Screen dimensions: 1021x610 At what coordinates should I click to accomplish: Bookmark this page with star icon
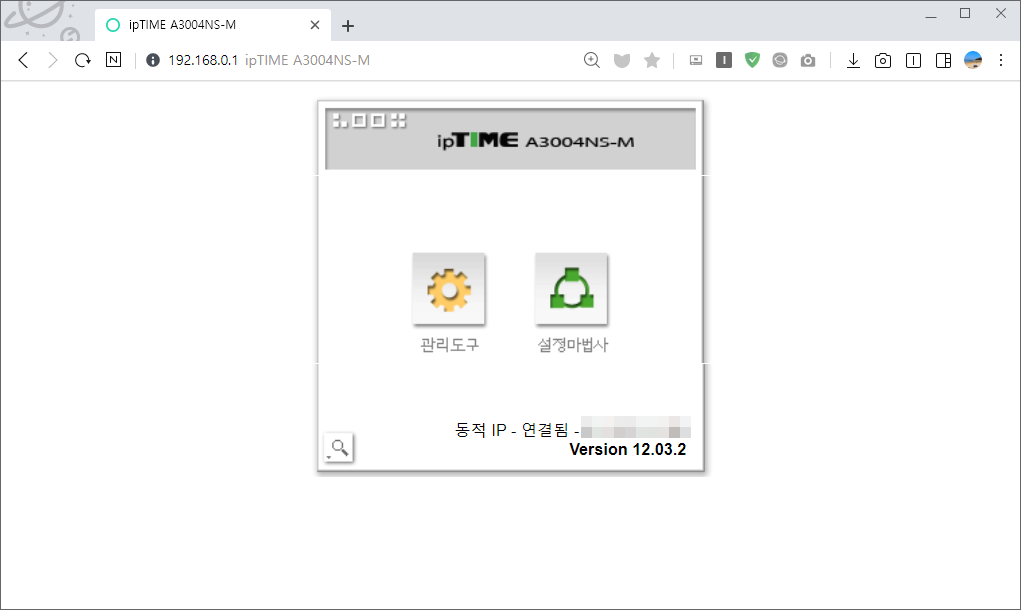pos(652,61)
